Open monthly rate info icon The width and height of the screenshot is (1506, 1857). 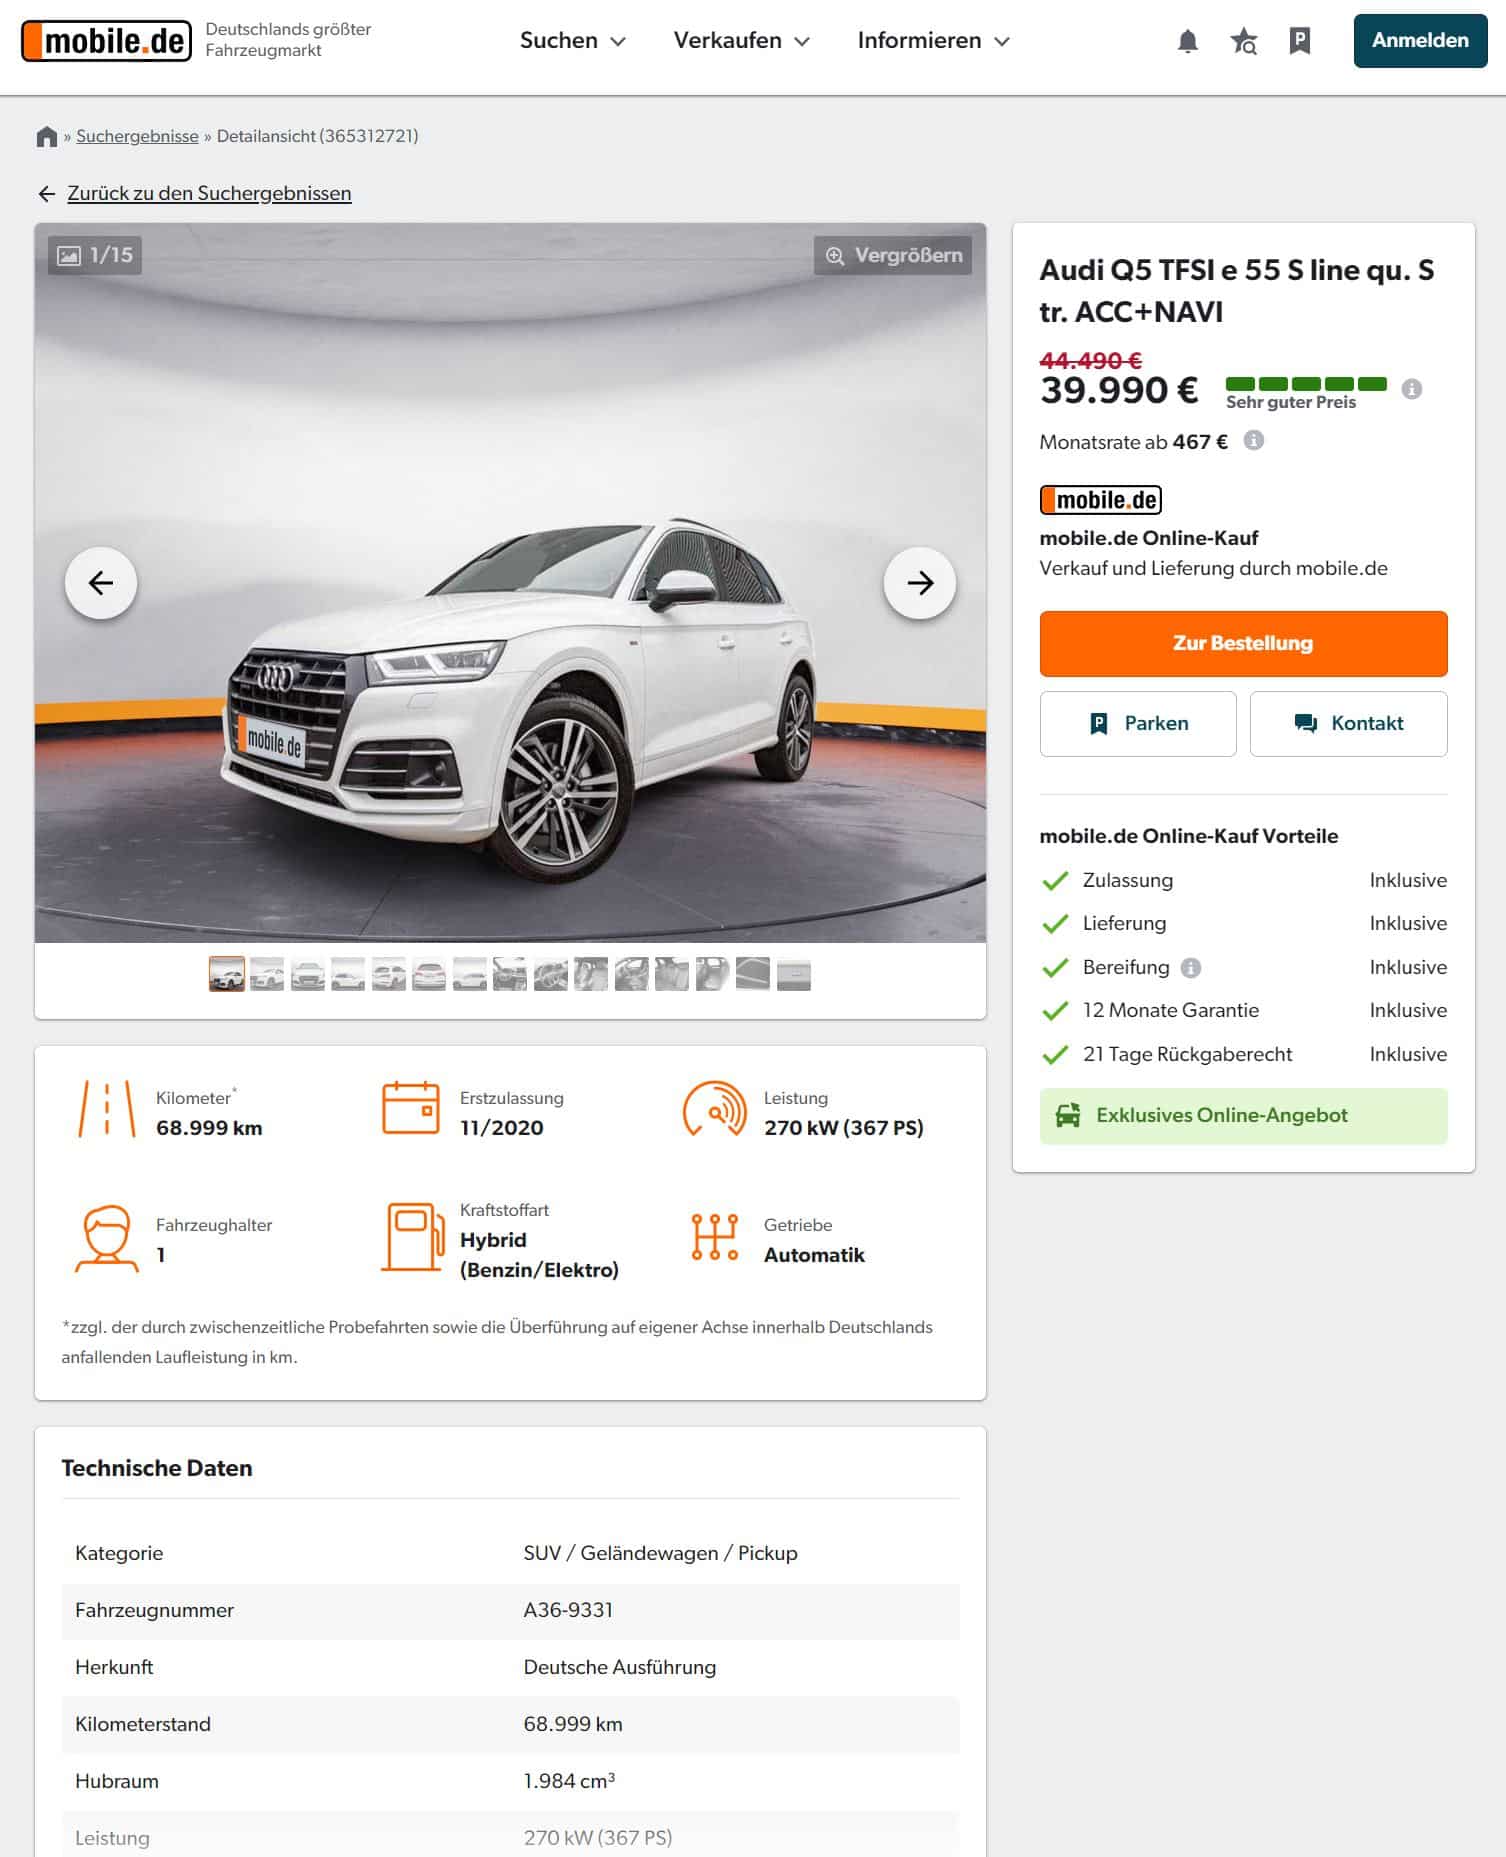1253,440
